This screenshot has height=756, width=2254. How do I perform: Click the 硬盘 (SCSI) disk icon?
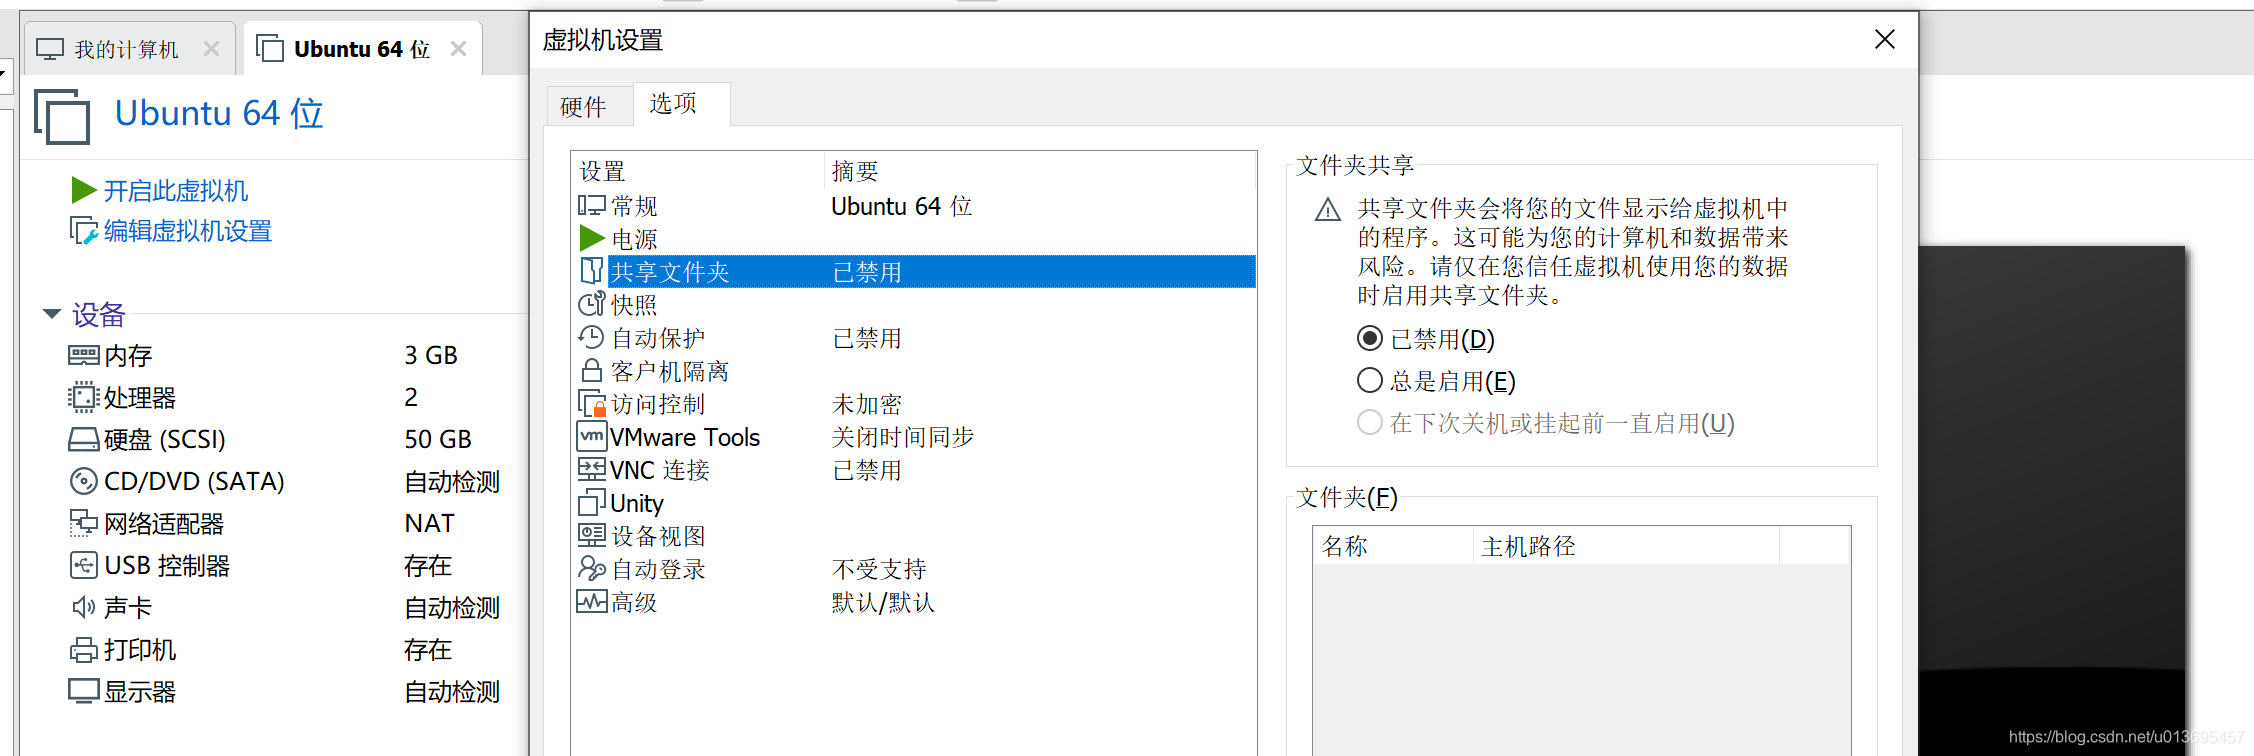pyautogui.click(x=84, y=439)
